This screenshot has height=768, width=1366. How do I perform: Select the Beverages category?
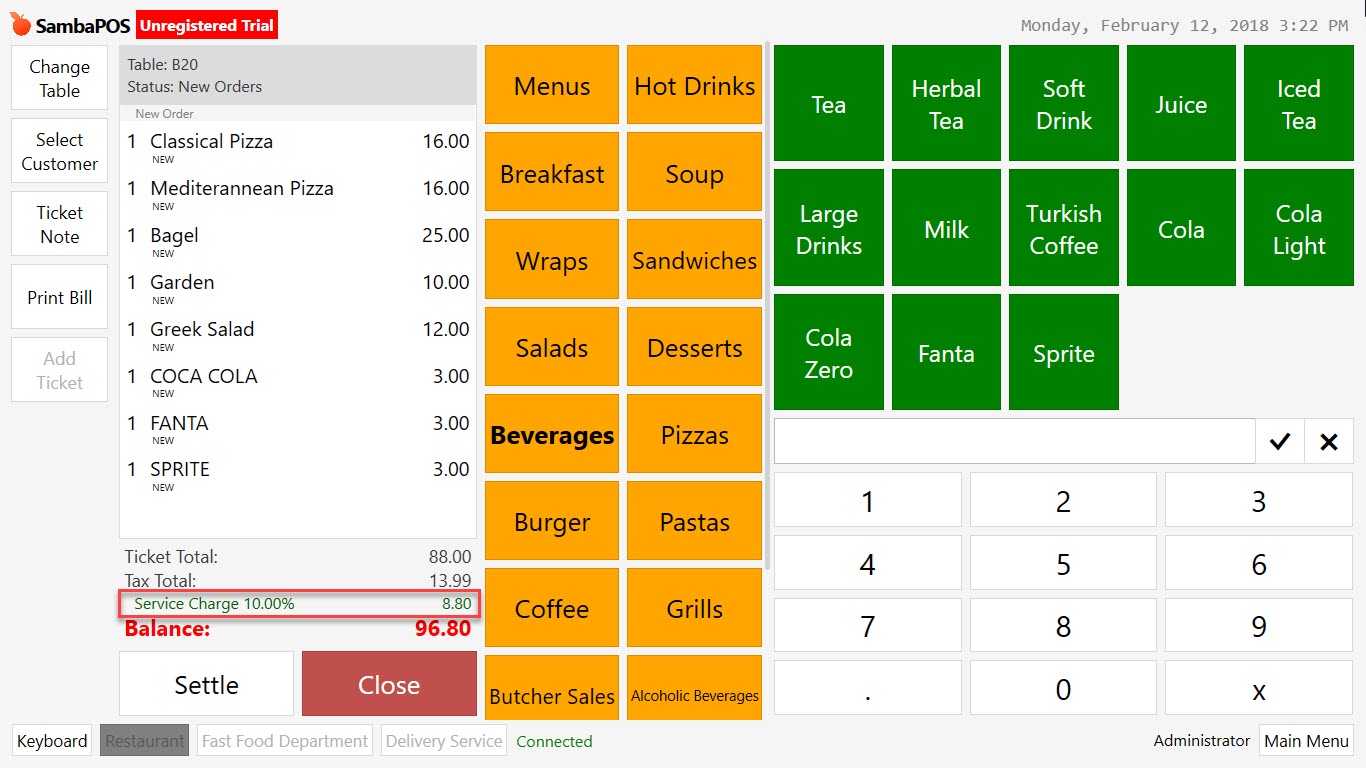[552, 435]
